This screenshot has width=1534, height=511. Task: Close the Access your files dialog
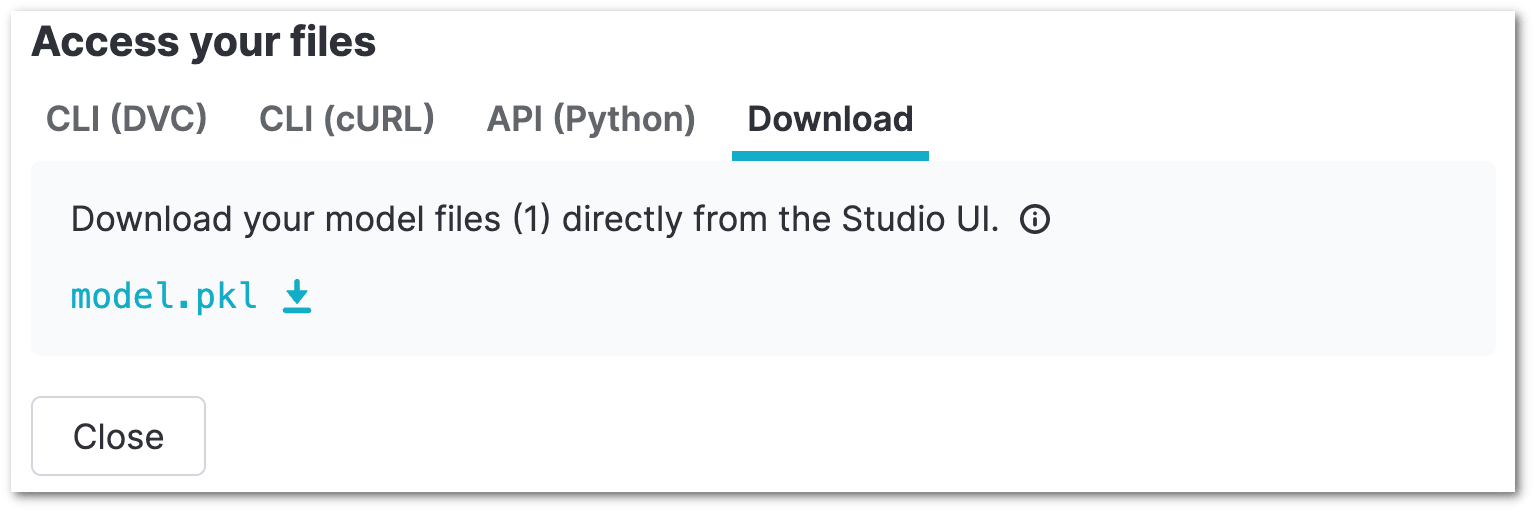119,436
